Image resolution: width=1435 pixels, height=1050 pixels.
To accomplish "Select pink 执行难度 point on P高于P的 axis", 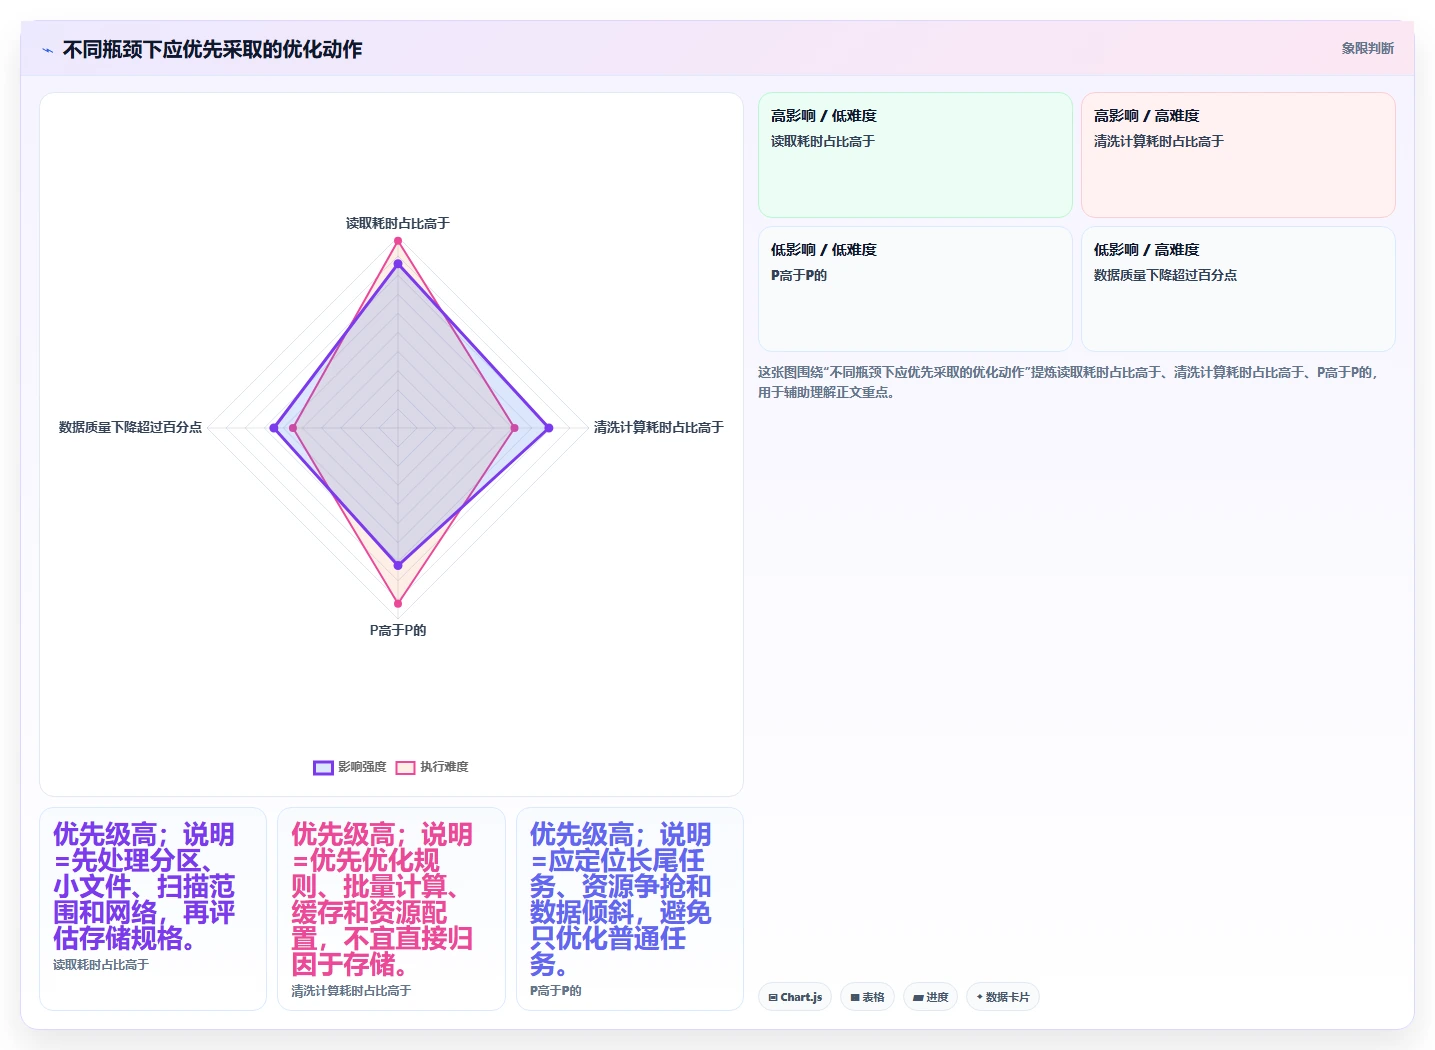I will [x=398, y=603].
